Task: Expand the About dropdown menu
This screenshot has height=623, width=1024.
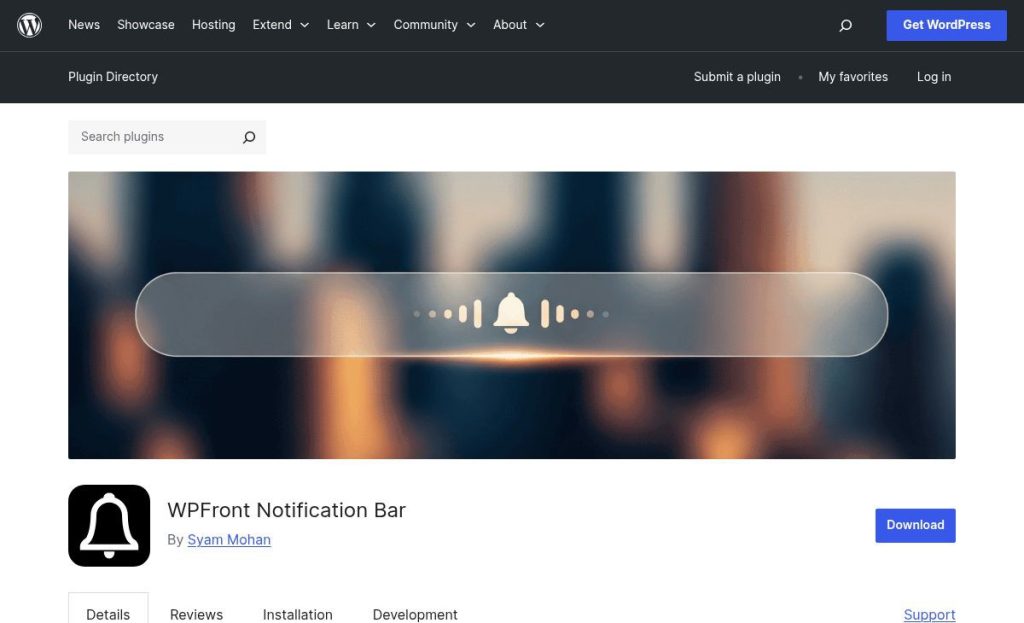Action: point(518,25)
